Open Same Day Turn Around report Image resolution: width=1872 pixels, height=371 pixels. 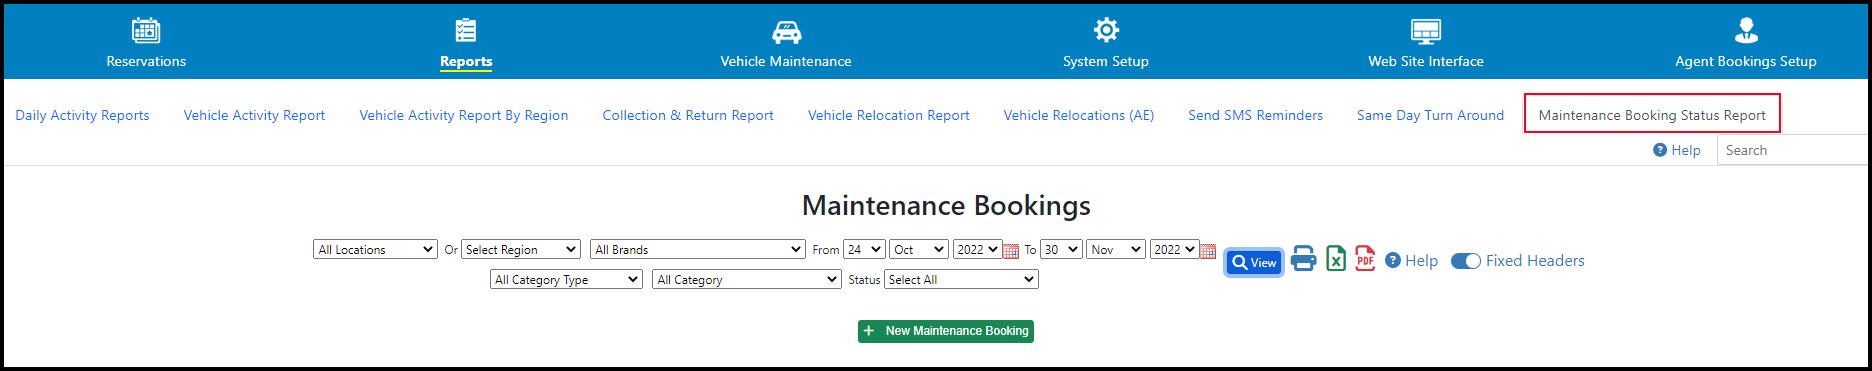pos(1430,116)
